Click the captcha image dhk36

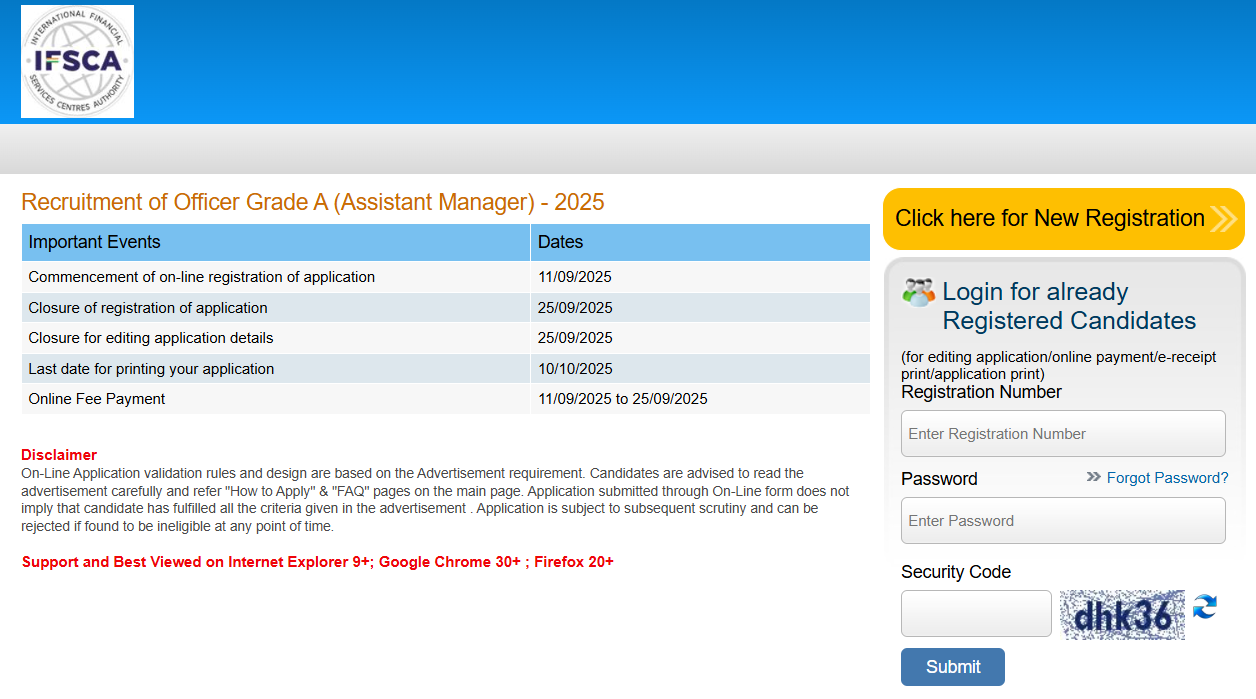[x=1122, y=615]
